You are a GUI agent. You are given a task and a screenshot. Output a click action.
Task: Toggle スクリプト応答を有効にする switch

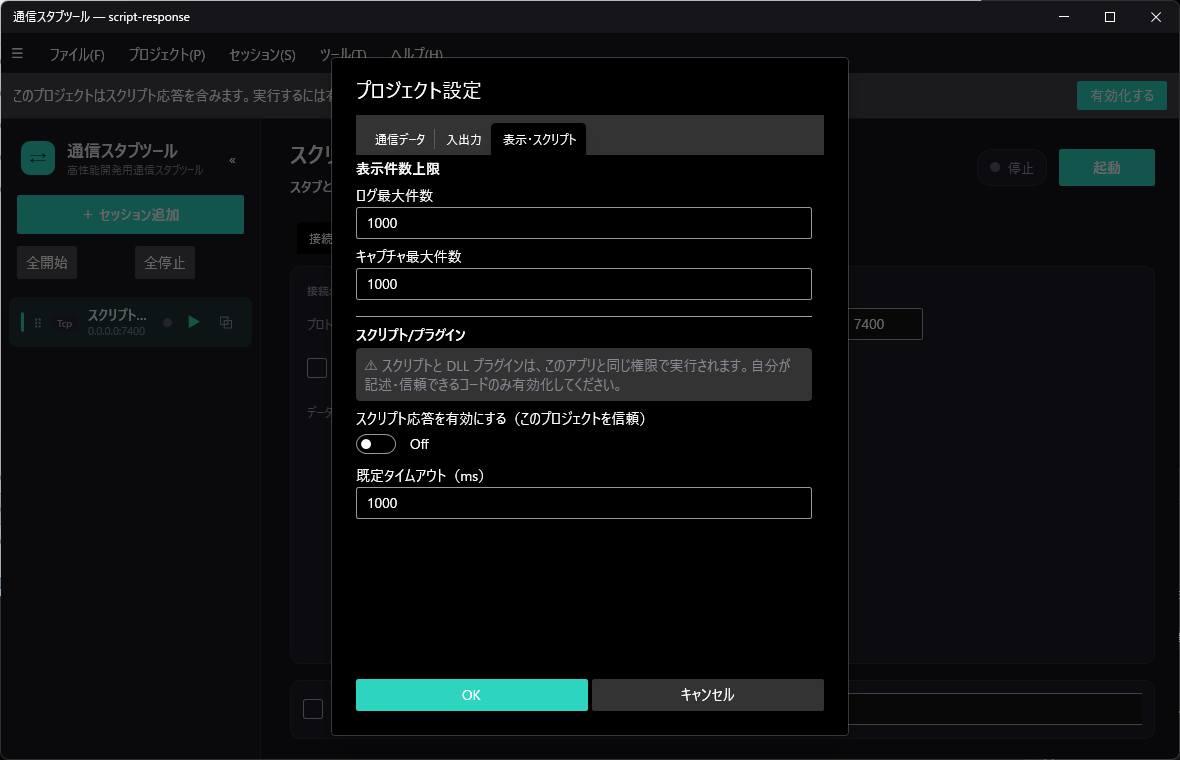376,444
